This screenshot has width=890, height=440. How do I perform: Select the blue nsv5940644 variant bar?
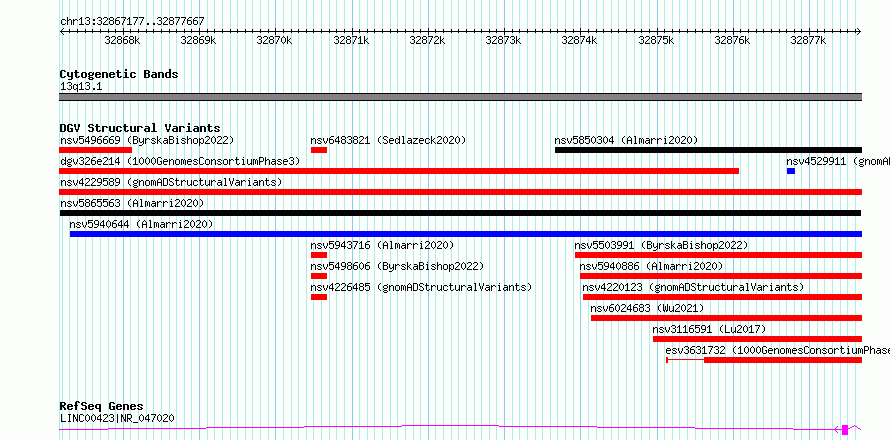point(466,234)
